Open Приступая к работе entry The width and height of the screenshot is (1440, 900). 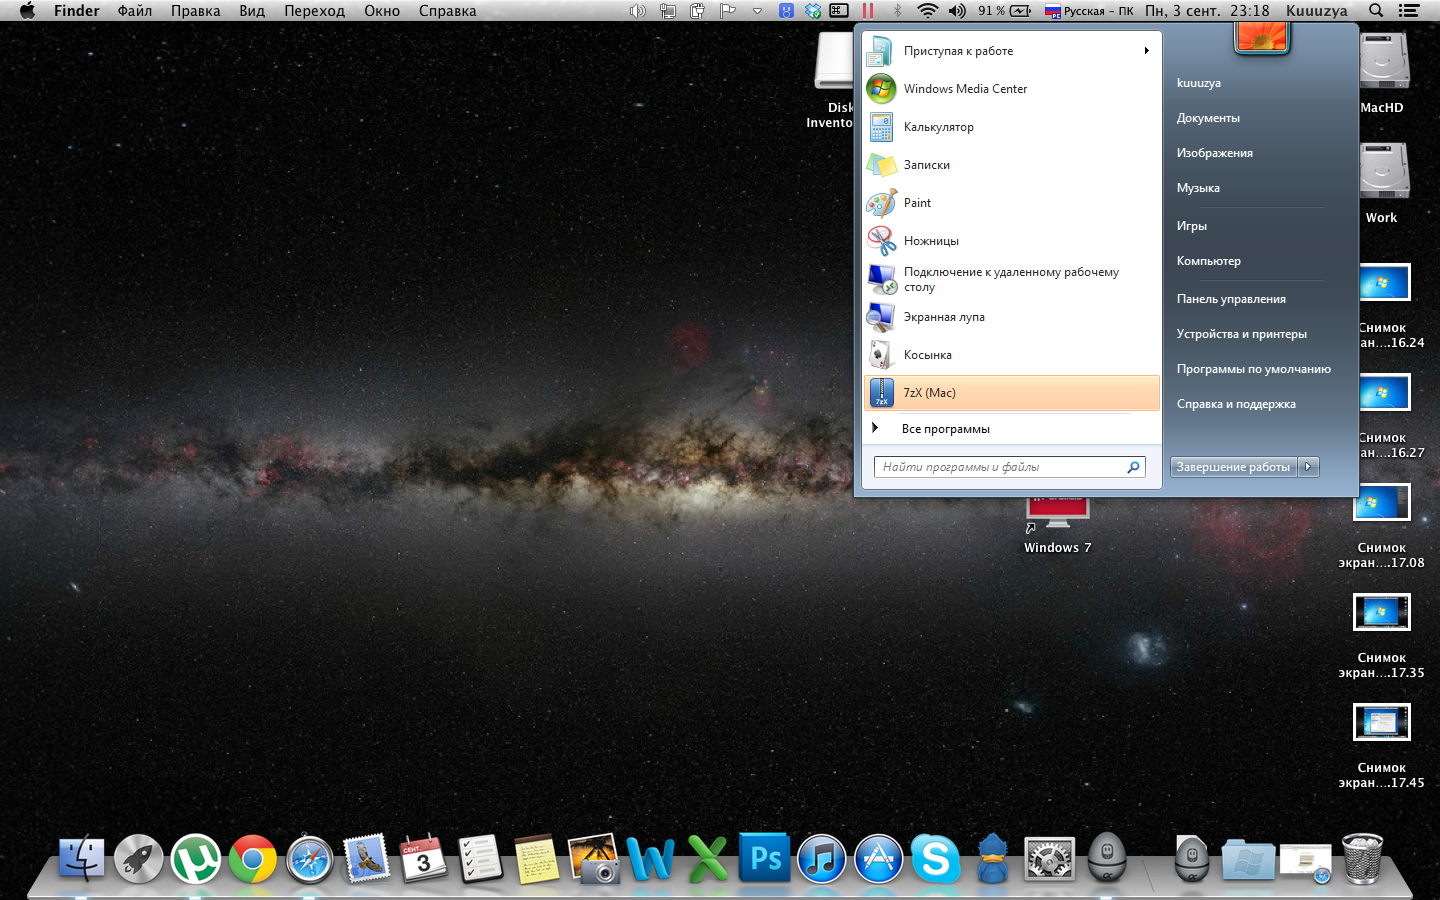tap(1011, 51)
